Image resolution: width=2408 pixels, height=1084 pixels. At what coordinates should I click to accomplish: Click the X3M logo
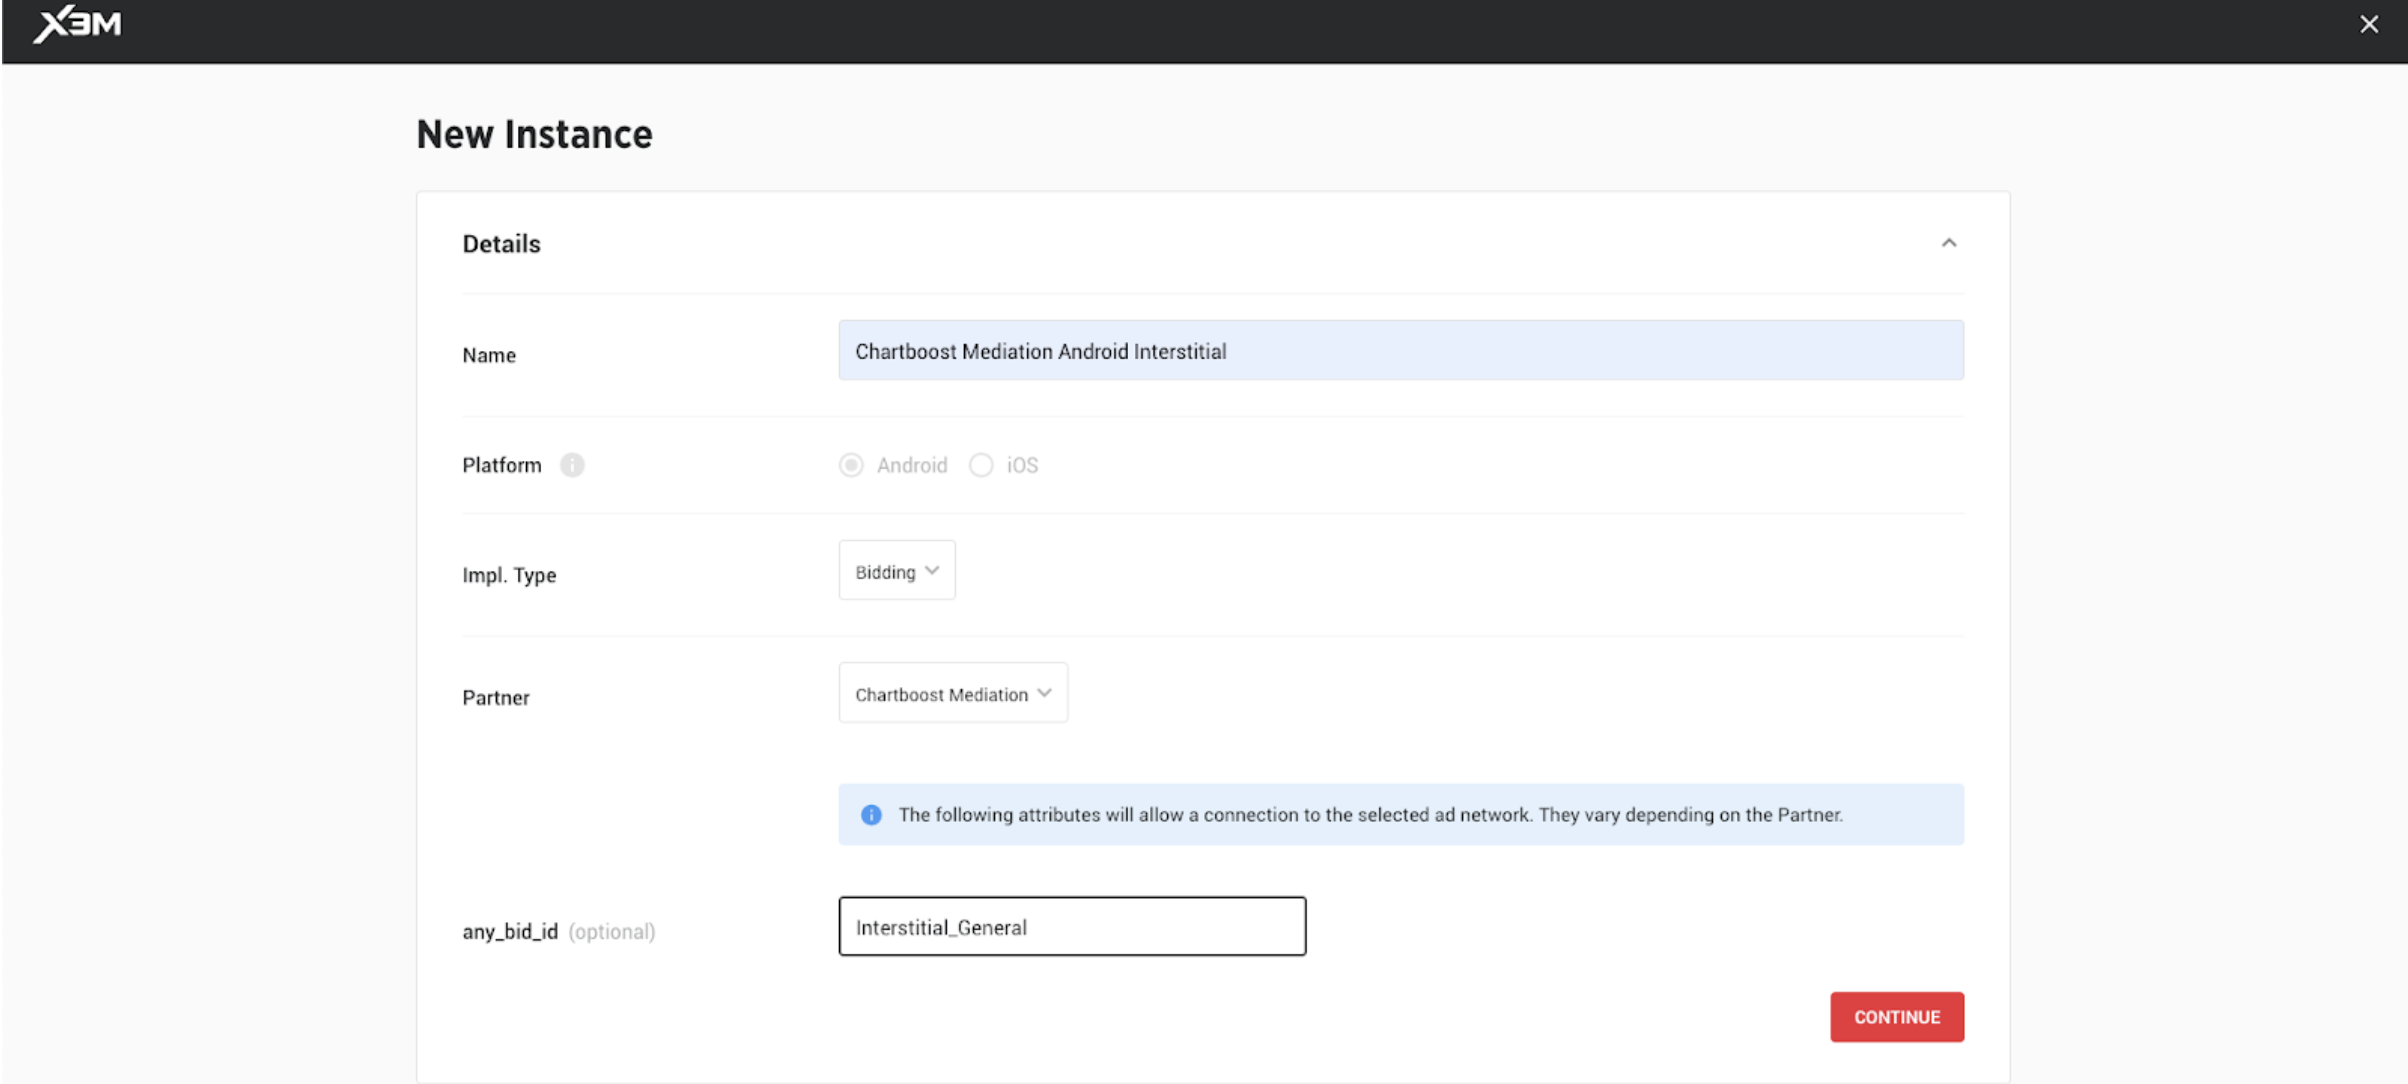78,23
